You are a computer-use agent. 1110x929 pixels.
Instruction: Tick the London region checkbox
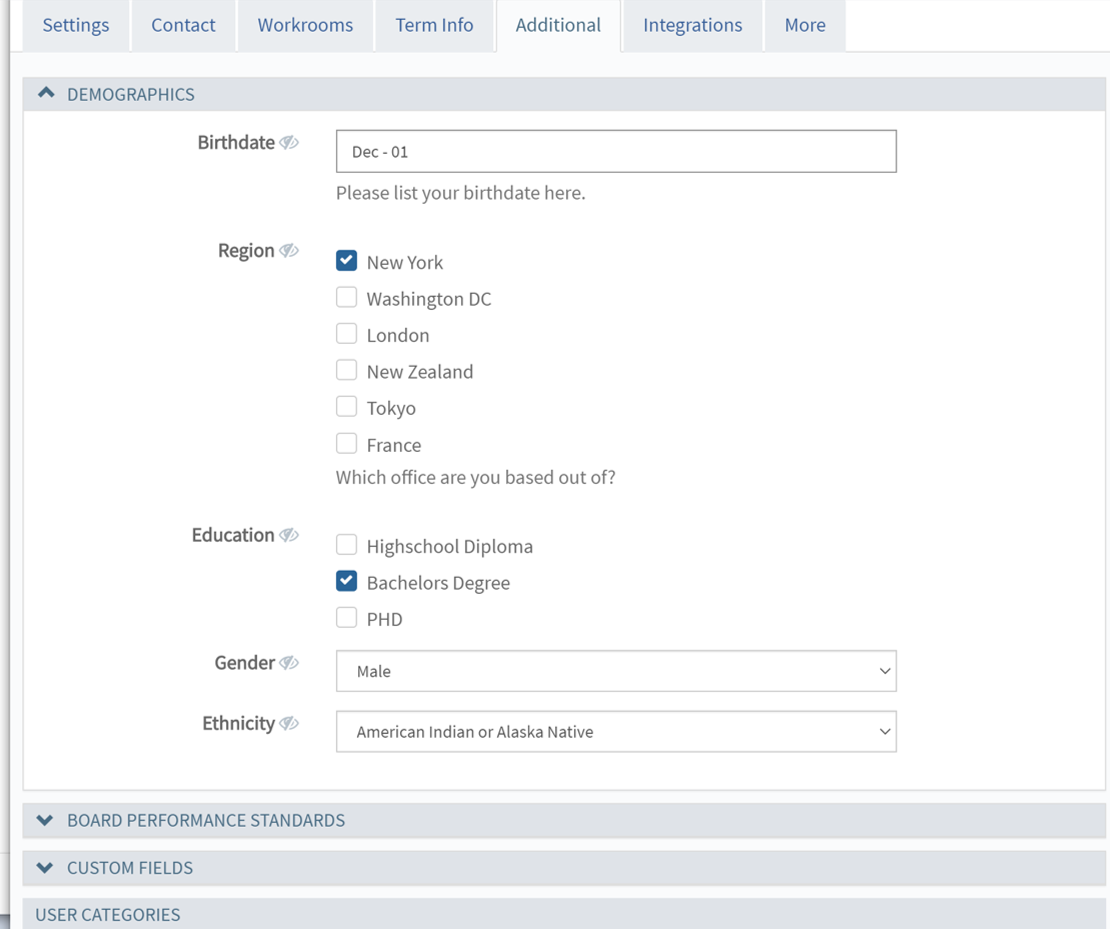[346, 334]
